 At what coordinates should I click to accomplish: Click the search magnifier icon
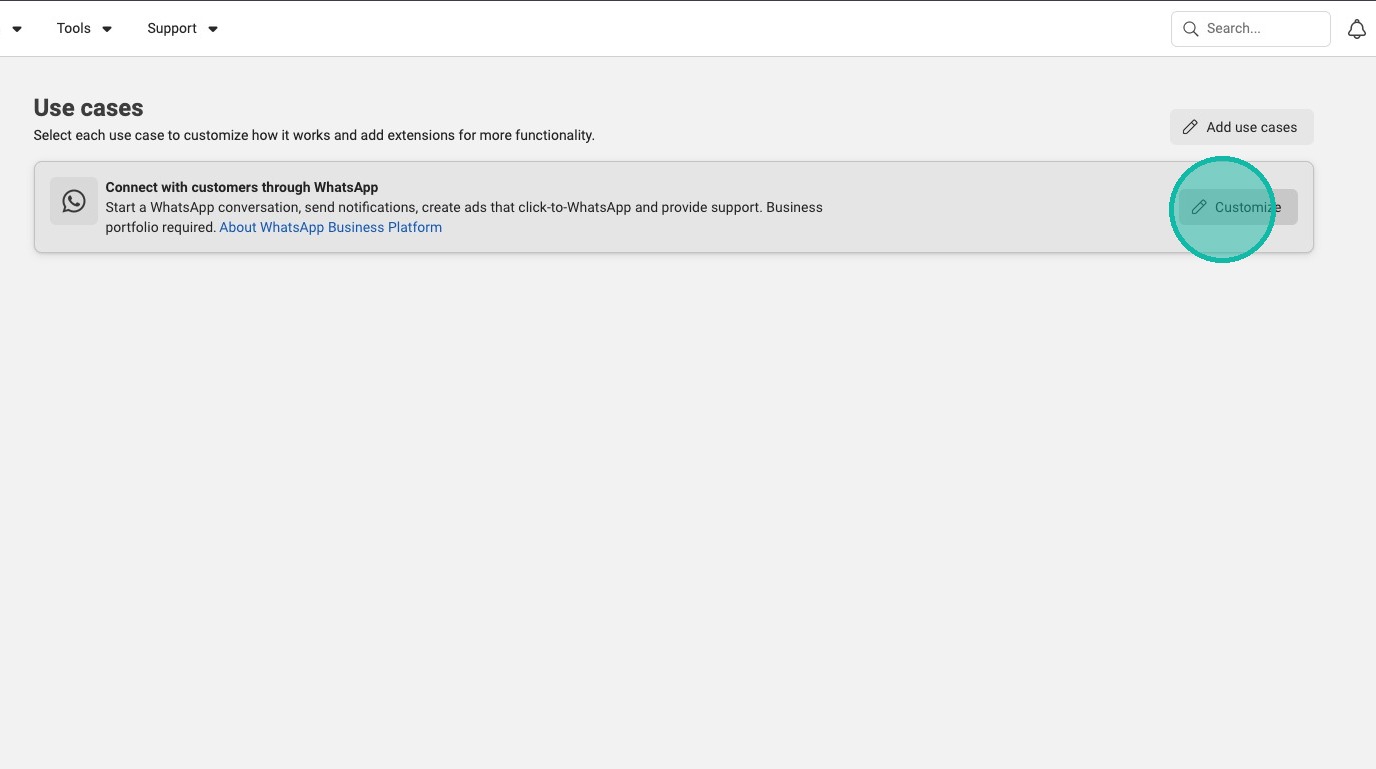(x=1190, y=29)
